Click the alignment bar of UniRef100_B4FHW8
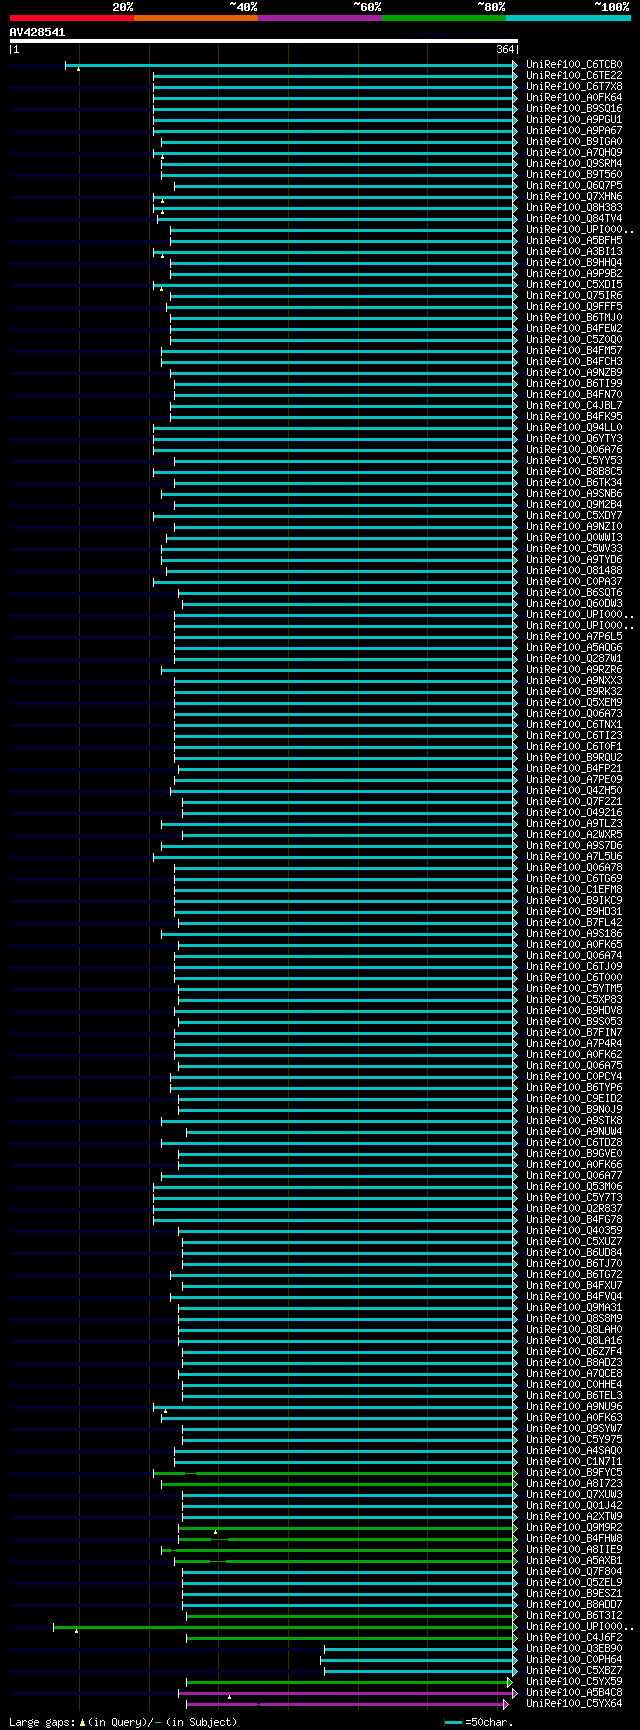 click(x=348, y=1539)
